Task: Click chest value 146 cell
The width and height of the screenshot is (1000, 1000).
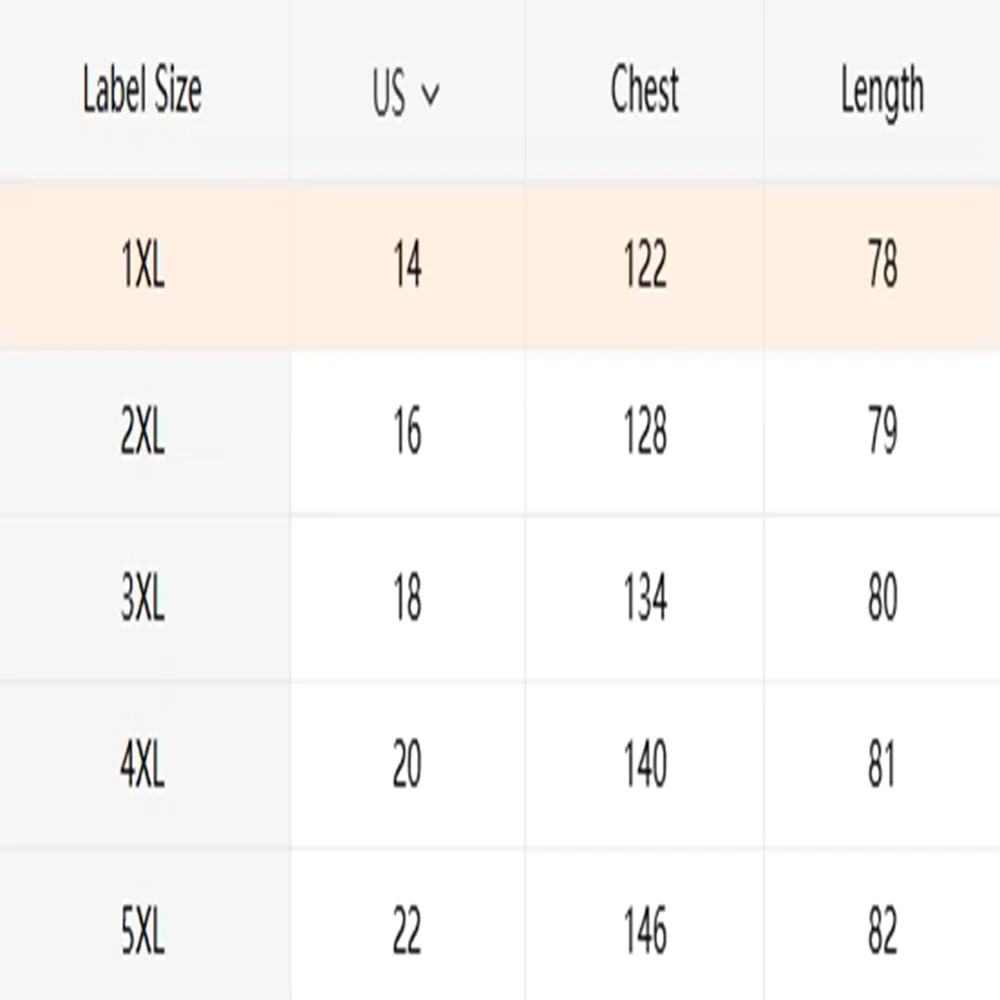Action: 645,931
